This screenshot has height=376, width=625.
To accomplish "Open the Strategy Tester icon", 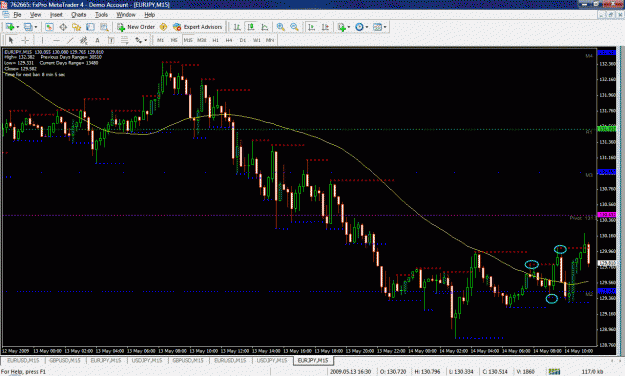I will 104,27.
